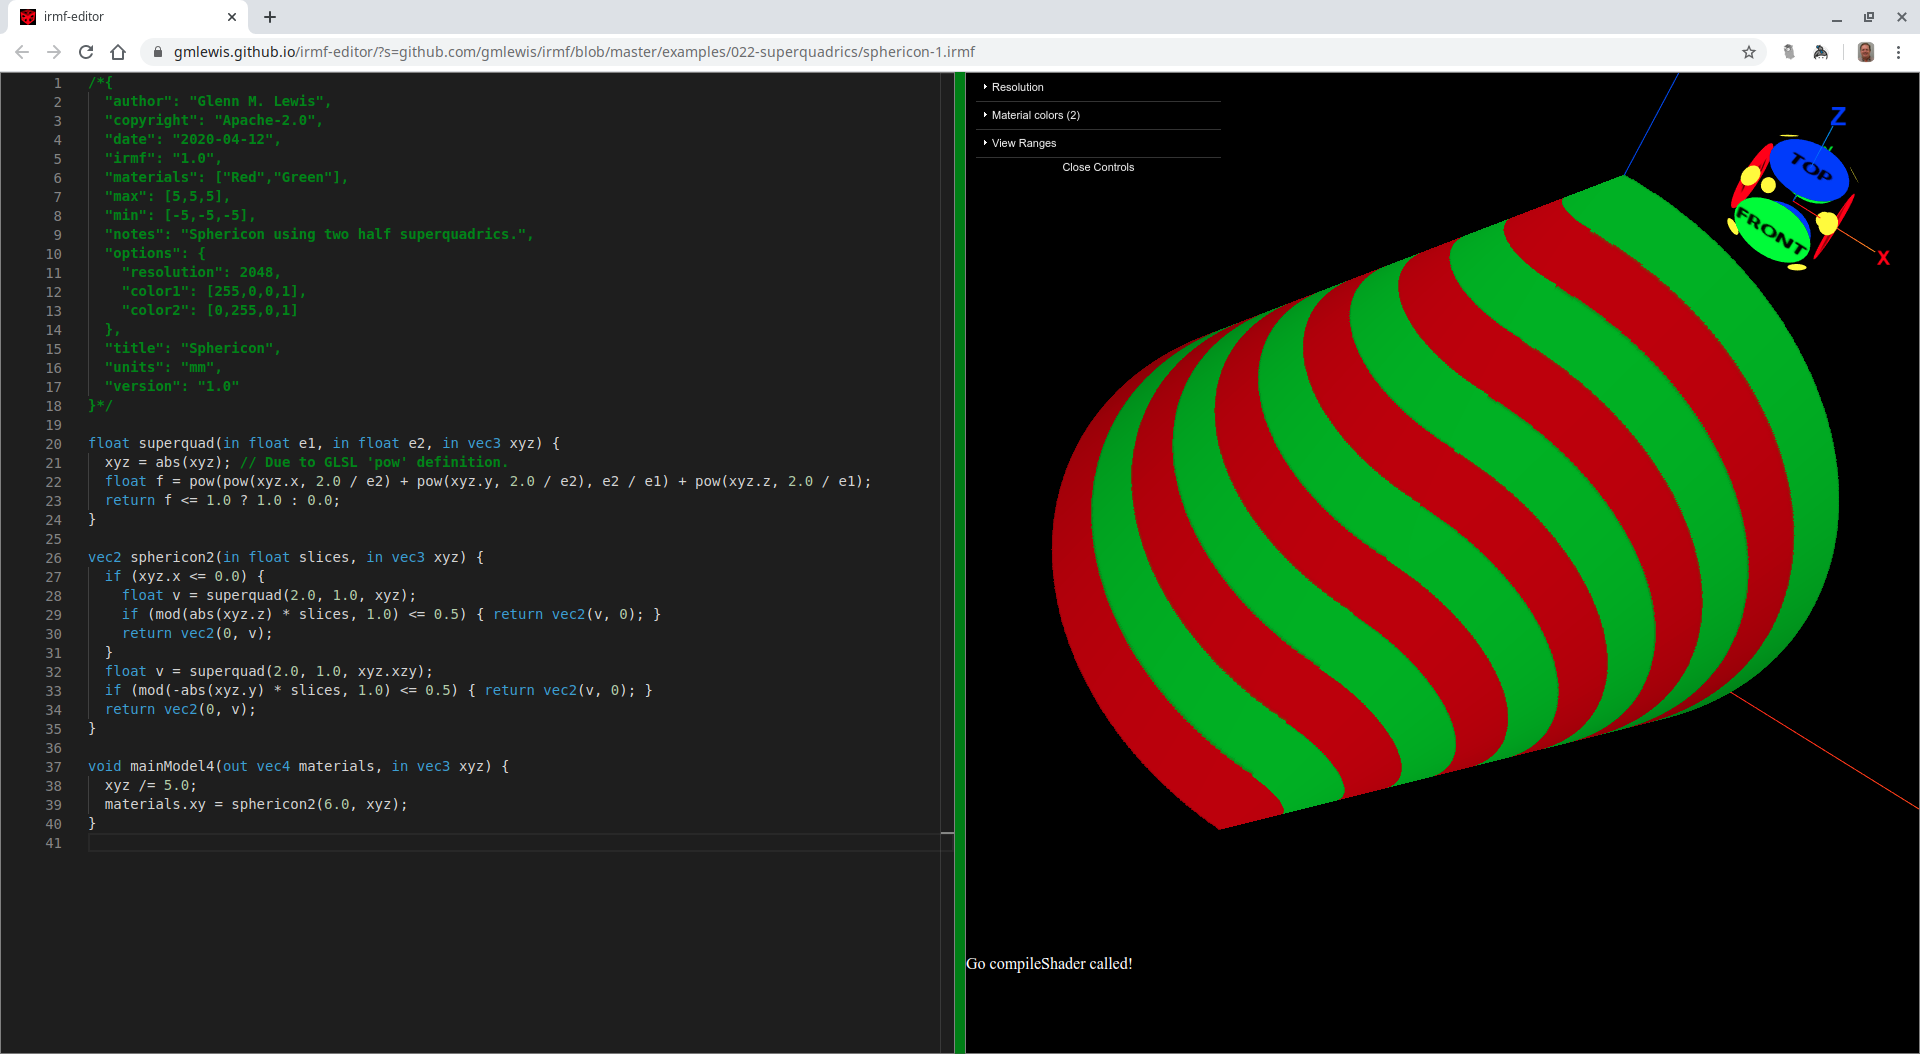Close the irmf-editor tab

232,17
